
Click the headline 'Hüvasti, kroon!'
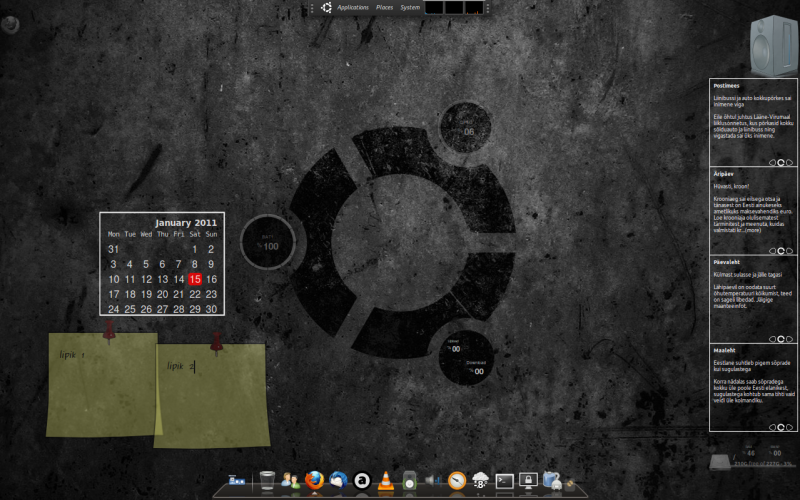click(x=731, y=187)
